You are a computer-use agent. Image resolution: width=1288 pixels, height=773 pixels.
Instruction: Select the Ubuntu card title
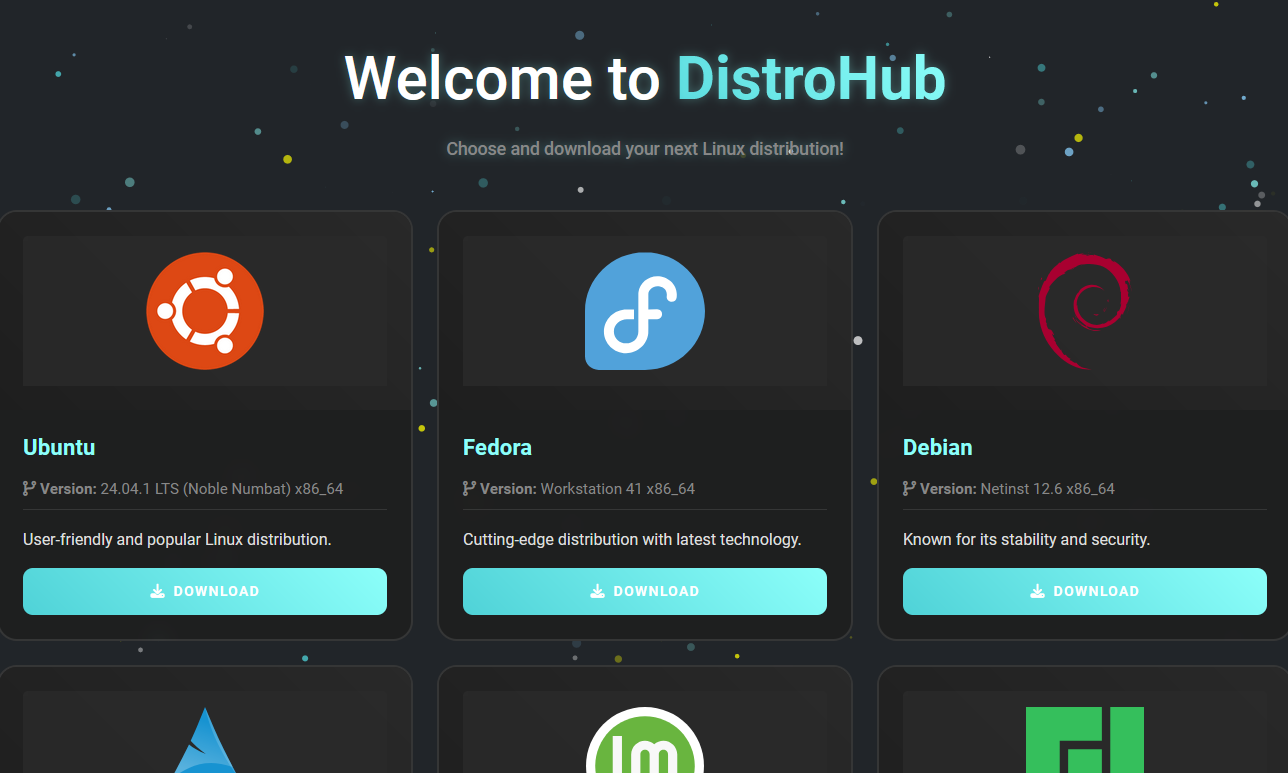click(59, 447)
